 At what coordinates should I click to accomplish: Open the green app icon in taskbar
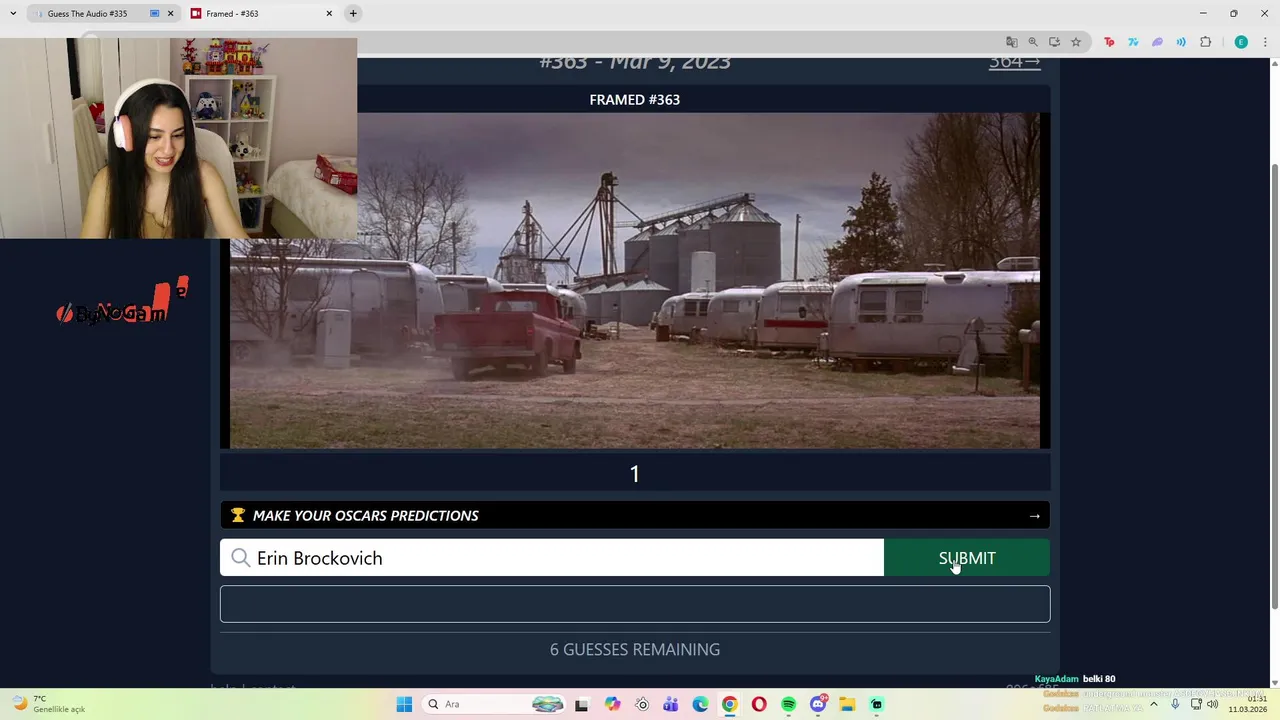point(877,704)
